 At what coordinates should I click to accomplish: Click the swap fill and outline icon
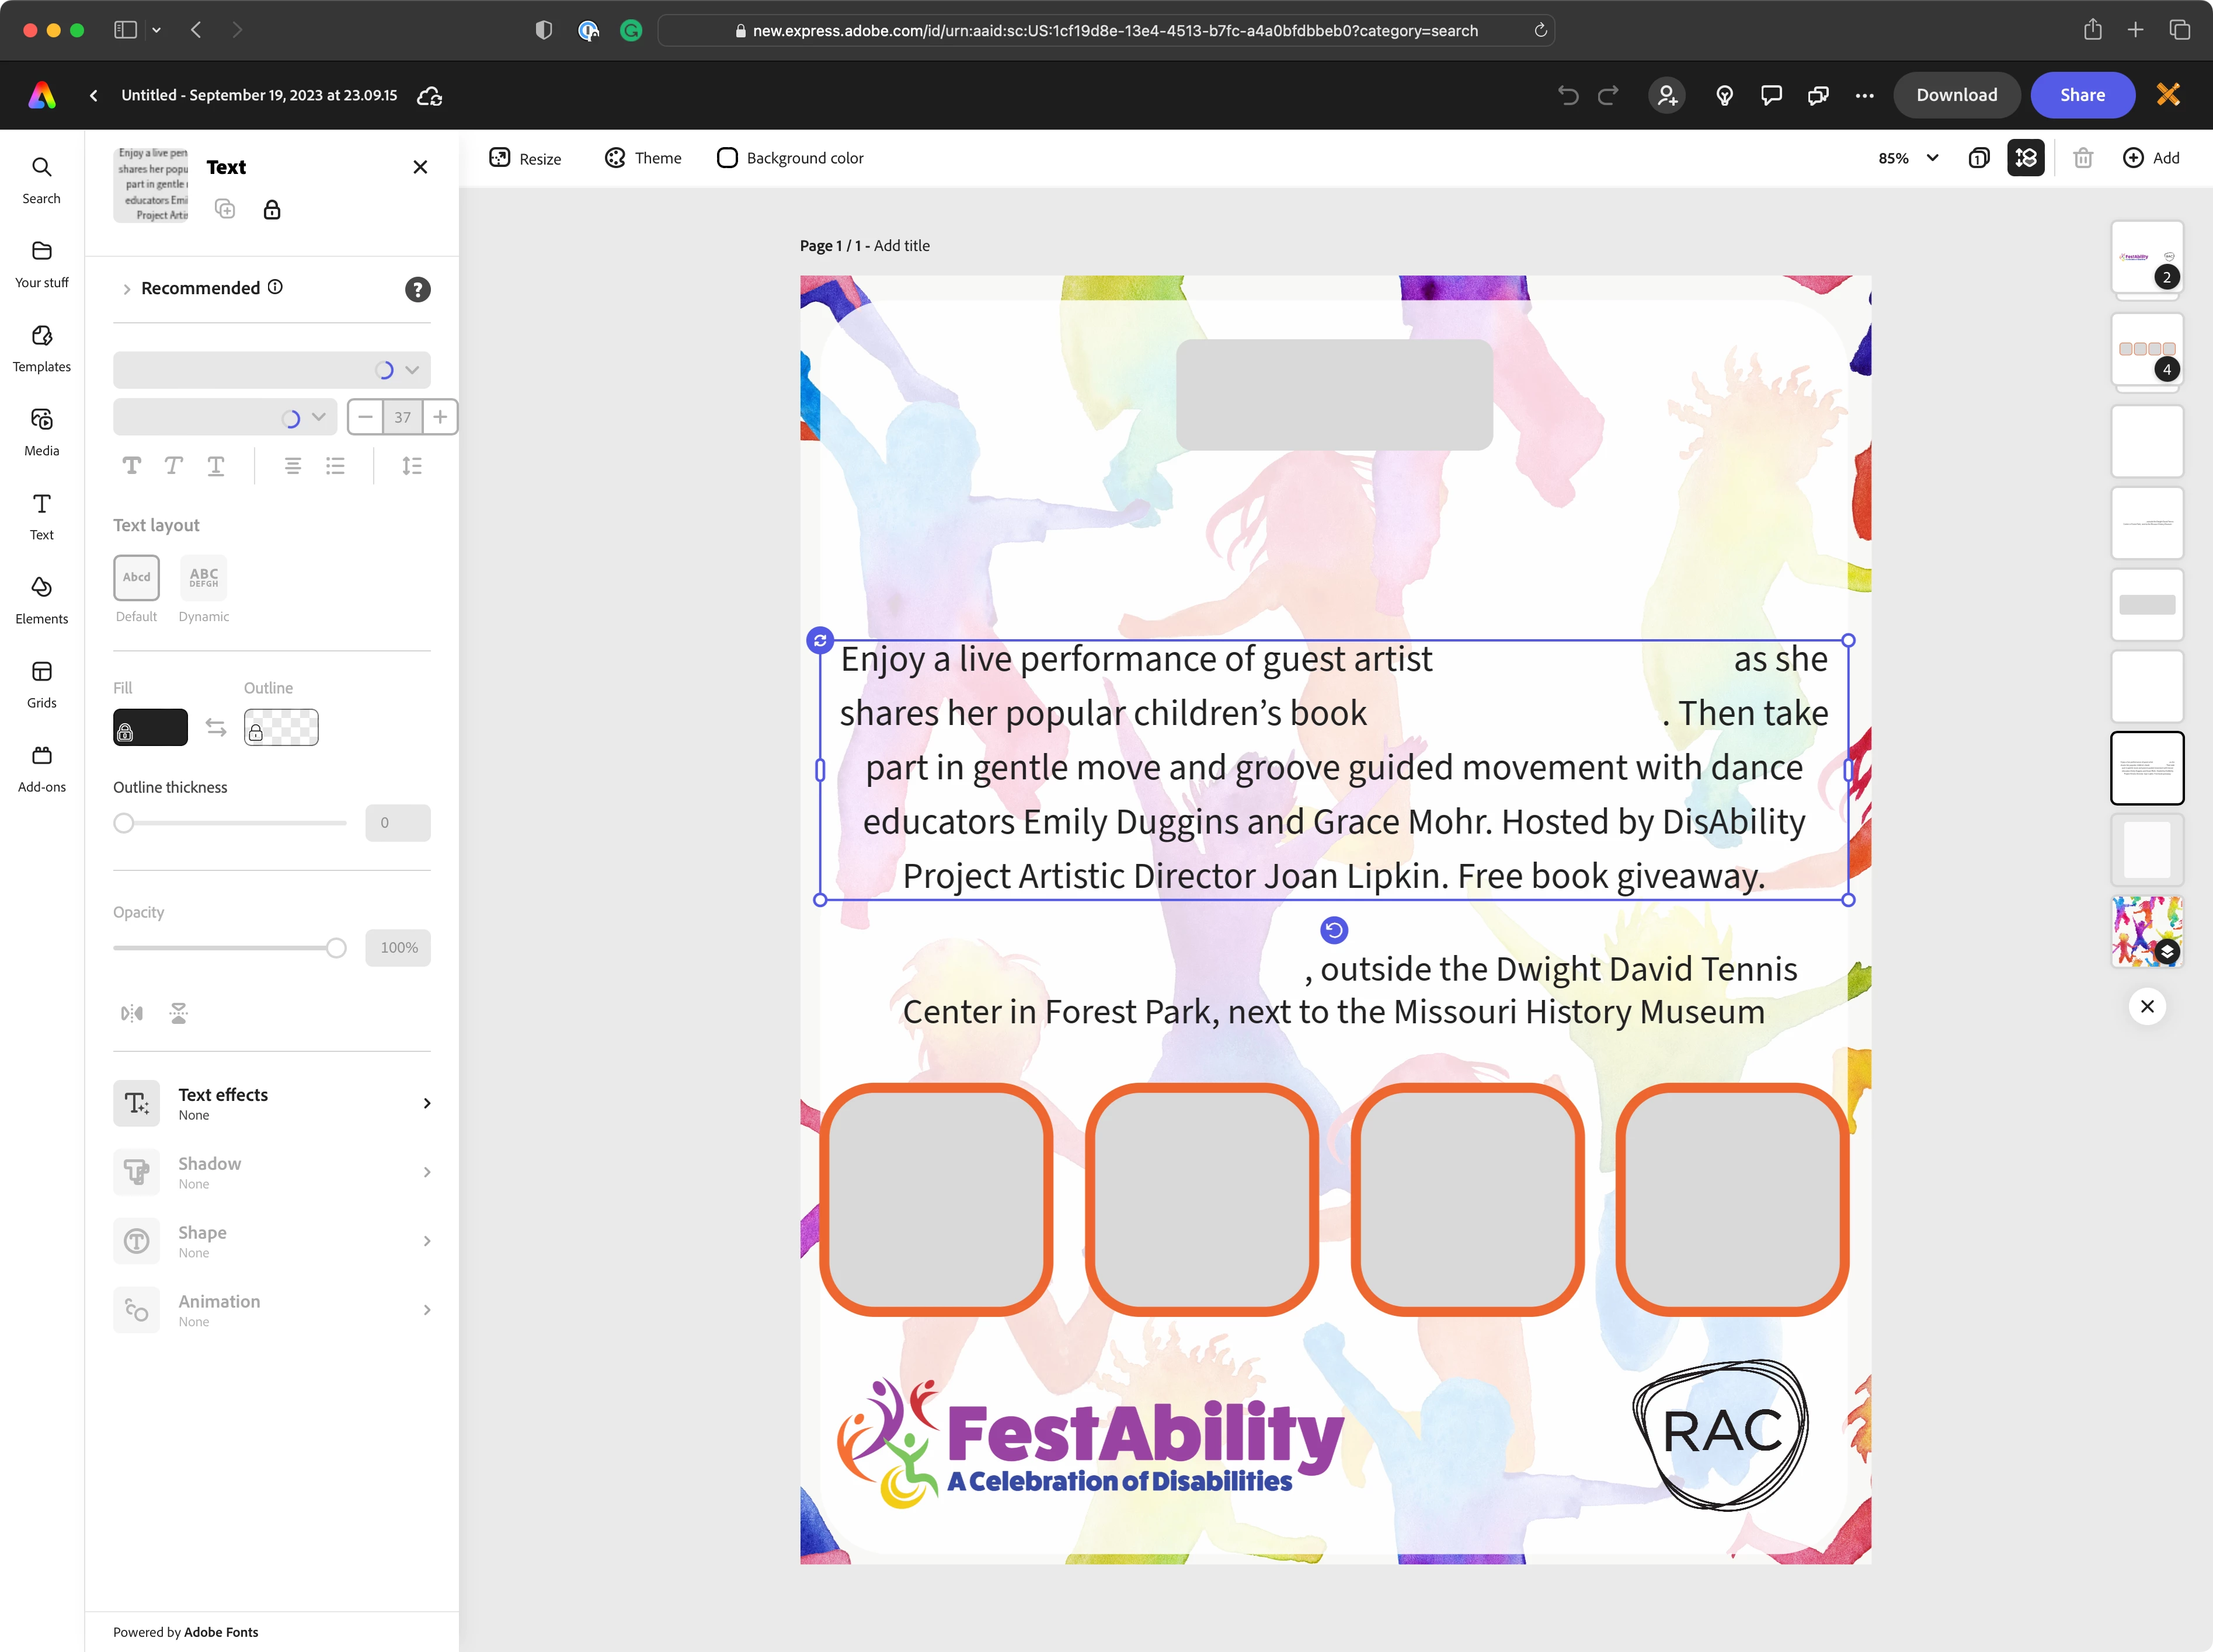(x=216, y=727)
